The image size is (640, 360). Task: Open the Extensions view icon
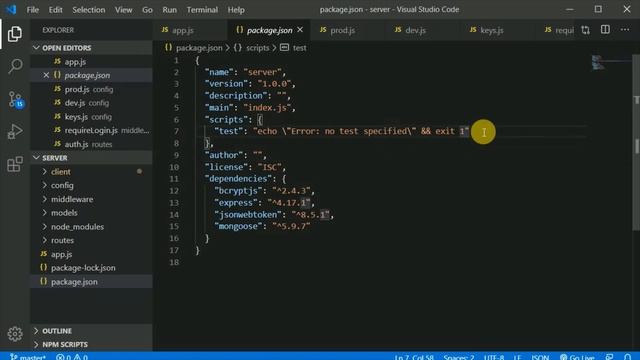coord(15,164)
